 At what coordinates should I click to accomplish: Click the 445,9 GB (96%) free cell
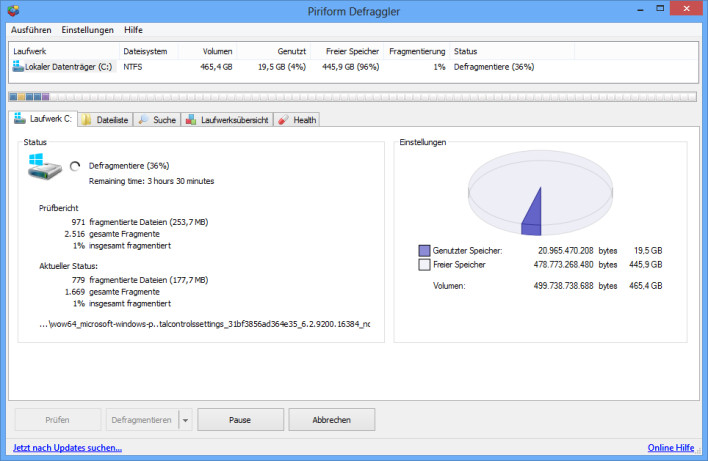[x=351, y=67]
